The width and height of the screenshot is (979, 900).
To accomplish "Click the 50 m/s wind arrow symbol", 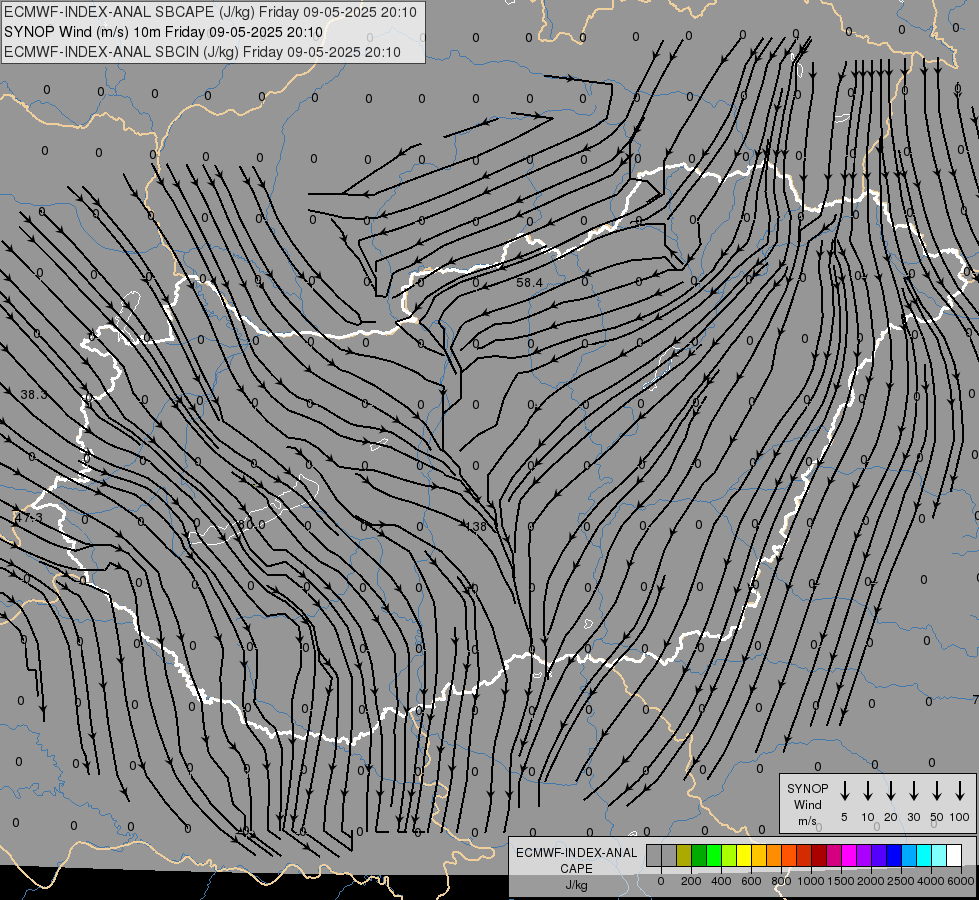I will click(x=937, y=790).
